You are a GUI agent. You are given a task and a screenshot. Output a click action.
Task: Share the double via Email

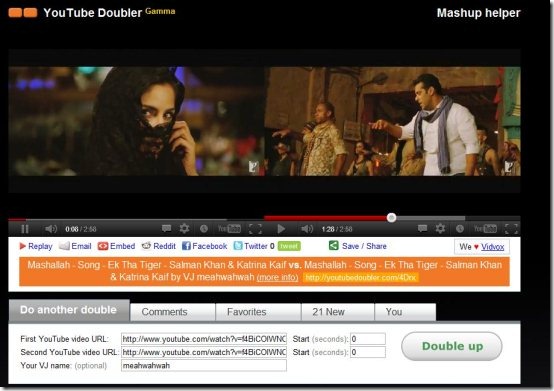click(81, 246)
